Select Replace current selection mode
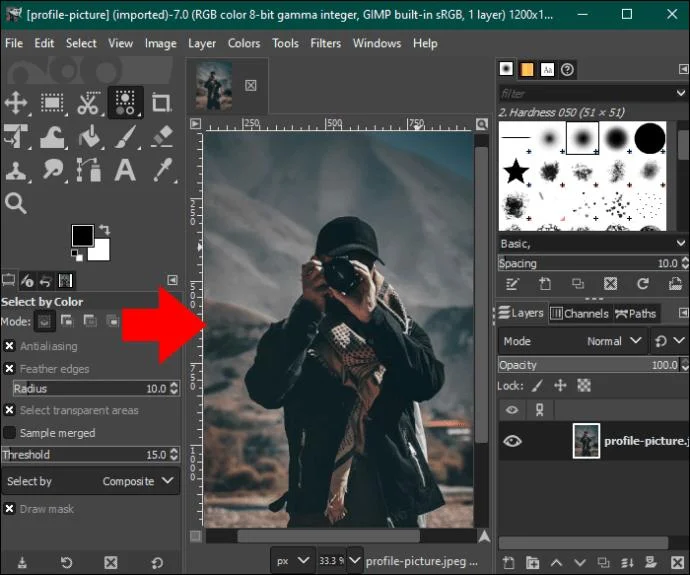Screen dimensions: 690x575 (44, 321)
